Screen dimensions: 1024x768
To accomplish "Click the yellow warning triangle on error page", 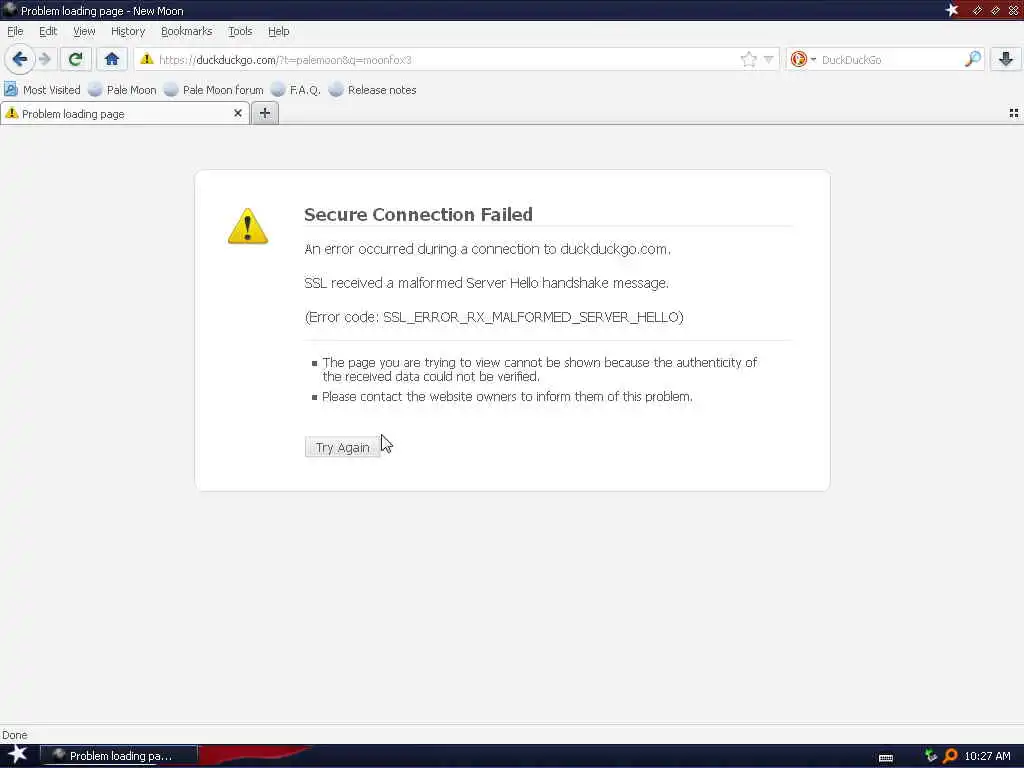I will pyautogui.click(x=248, y=226).
